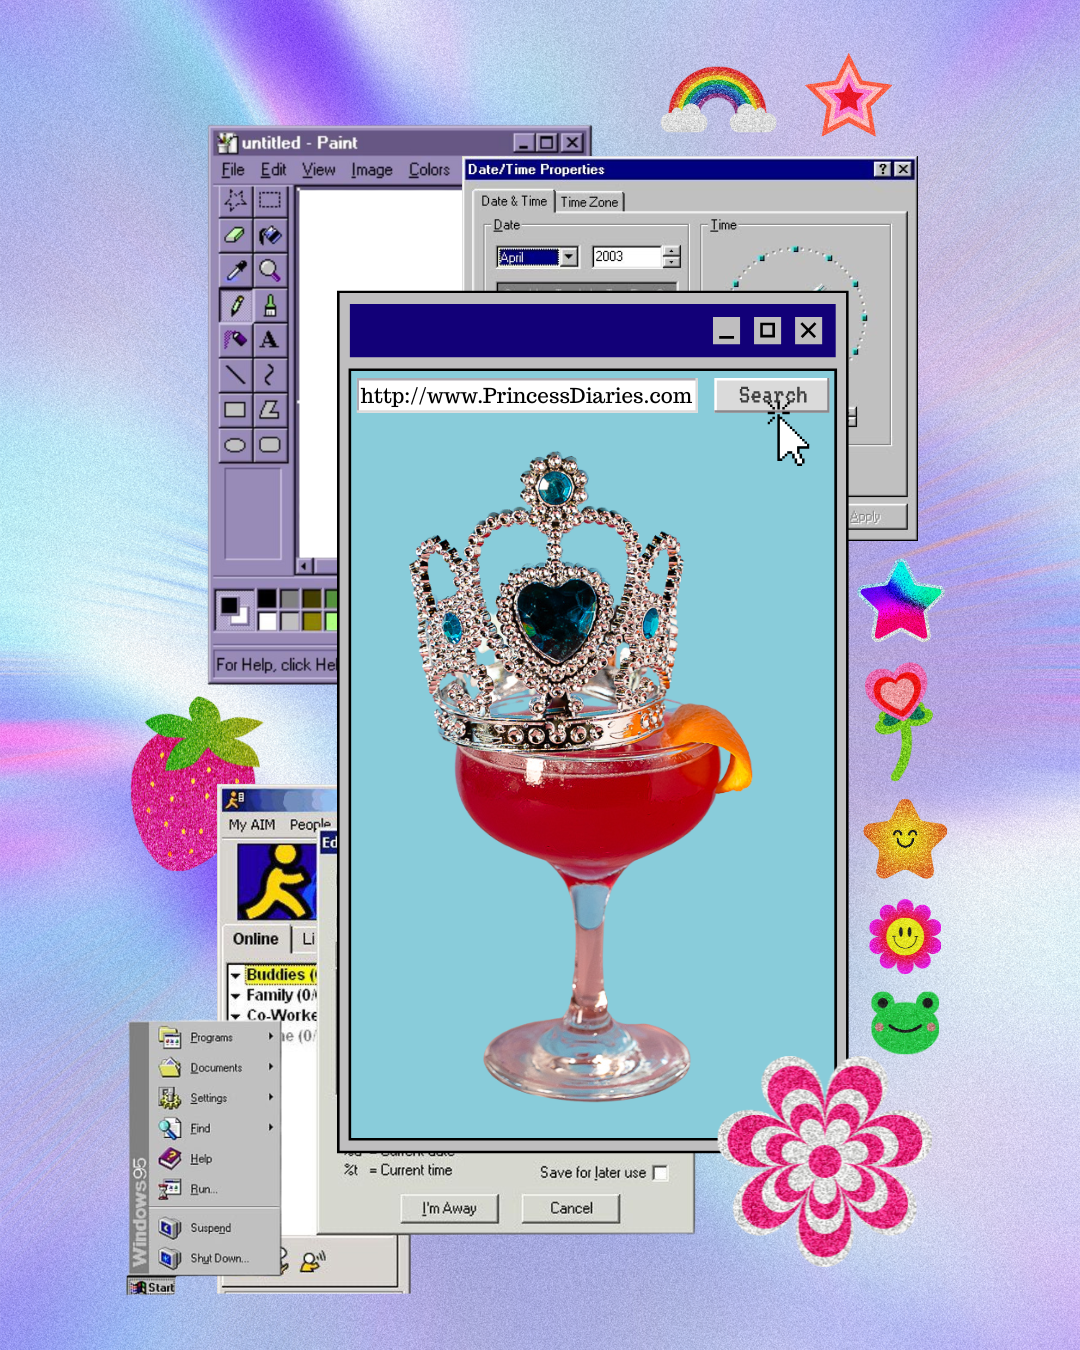The width and height of the screenshot is (1080, 1350).
Task: Switch to the Online tab in AIM
Action: (256, 939)
